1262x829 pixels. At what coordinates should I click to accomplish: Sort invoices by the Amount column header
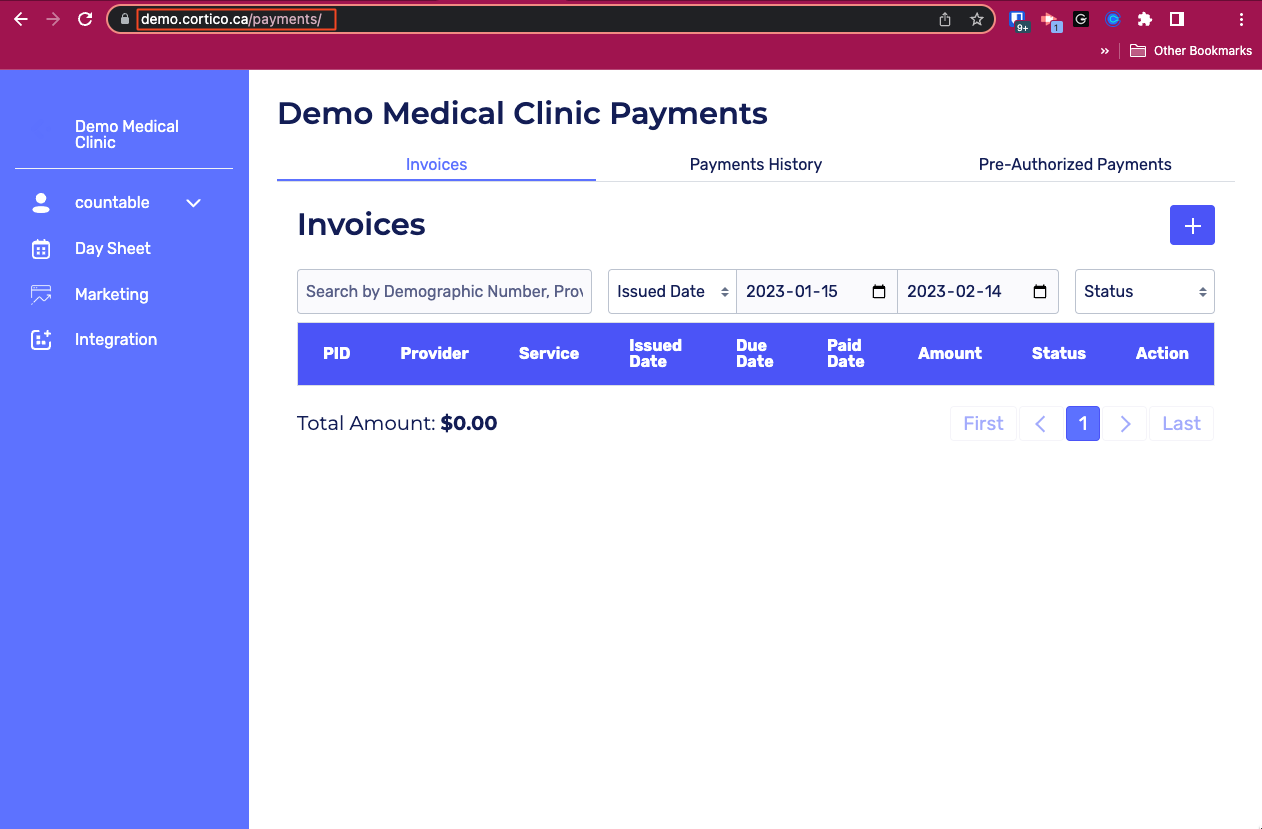pos(950,353)
